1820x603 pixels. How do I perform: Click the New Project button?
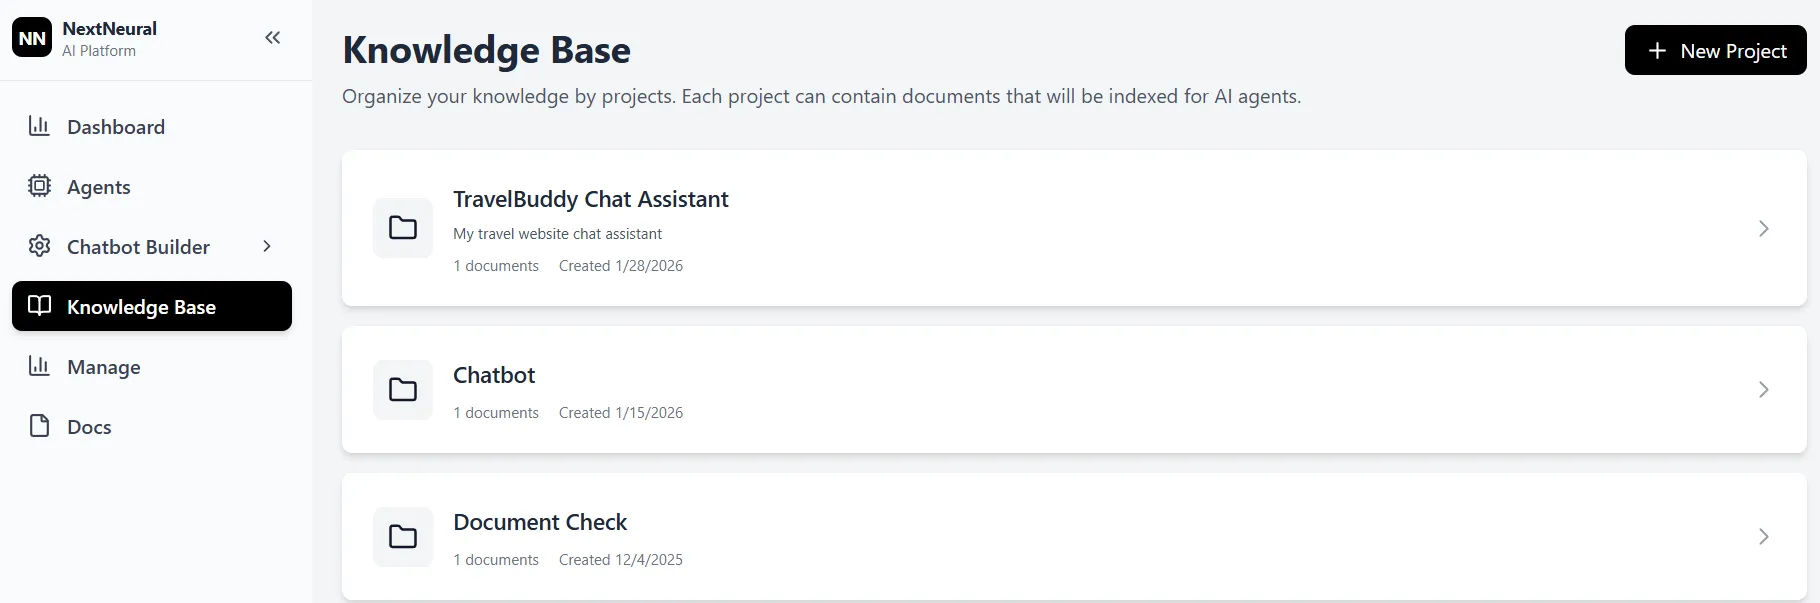[x=1714, y=50]
